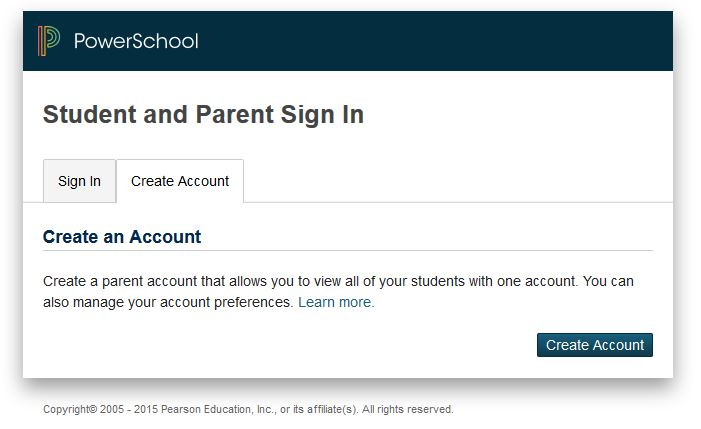Click the PowerSchool P logo icon

(49, 41)
